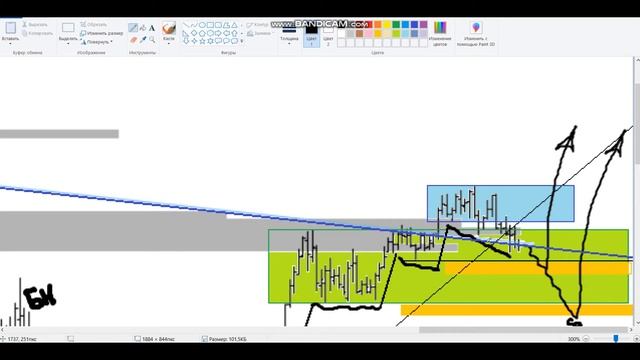Pick the orange palette color
Image resolution: width=640 pixels, height=360 pixels.
pyautogui.click(x=378, y=24)
